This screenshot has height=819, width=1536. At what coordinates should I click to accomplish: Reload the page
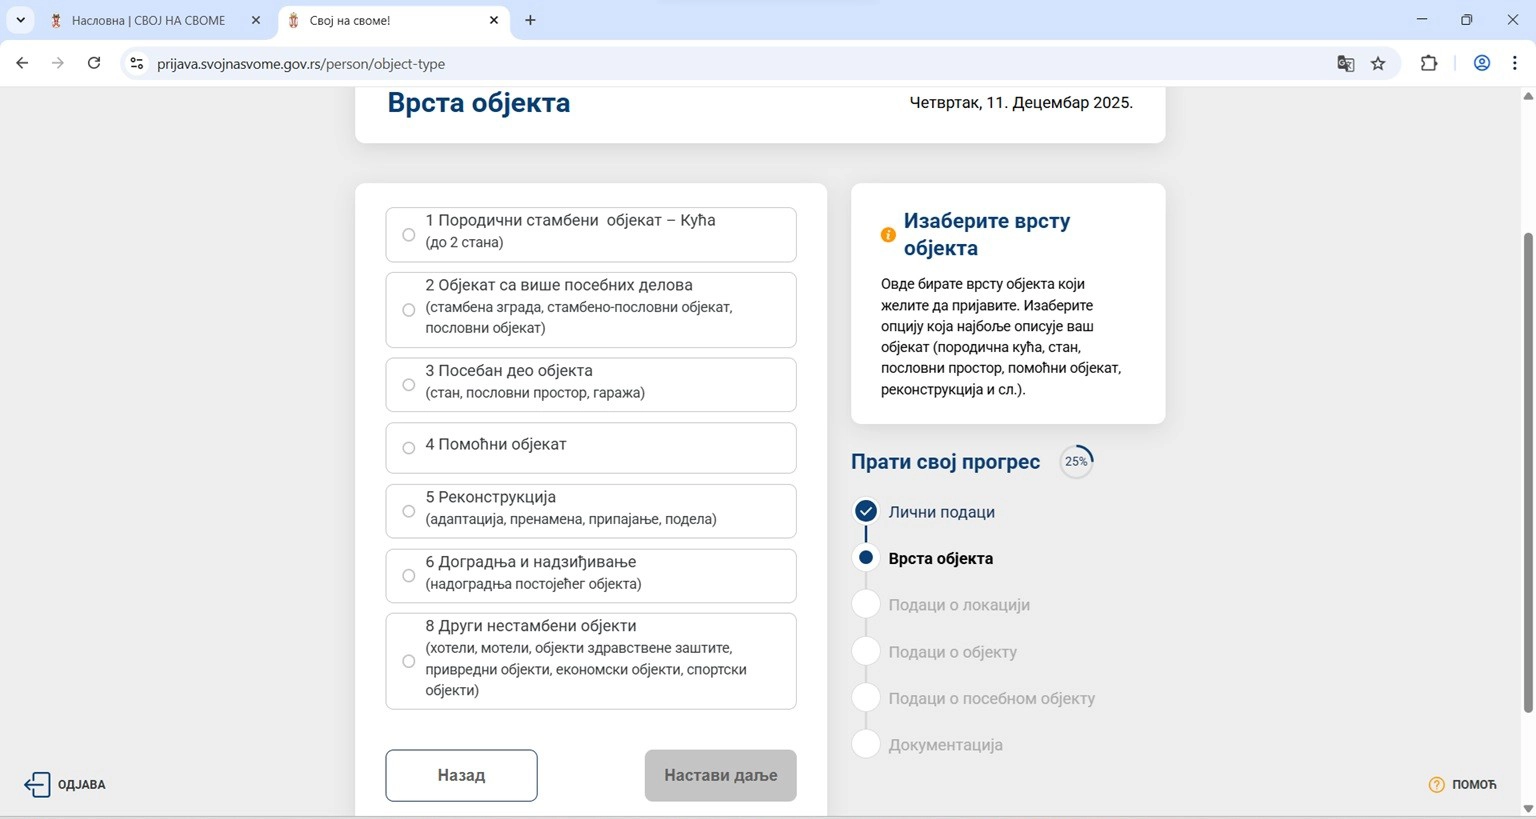[x=94, y=63]
